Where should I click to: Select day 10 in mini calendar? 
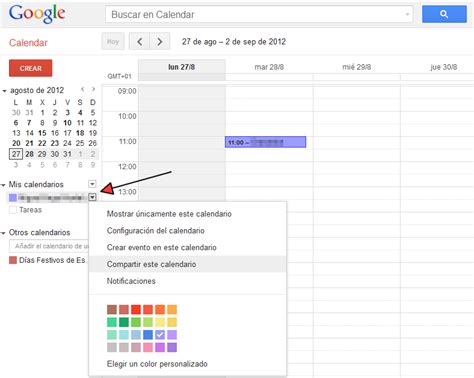[x=67, y=123]
